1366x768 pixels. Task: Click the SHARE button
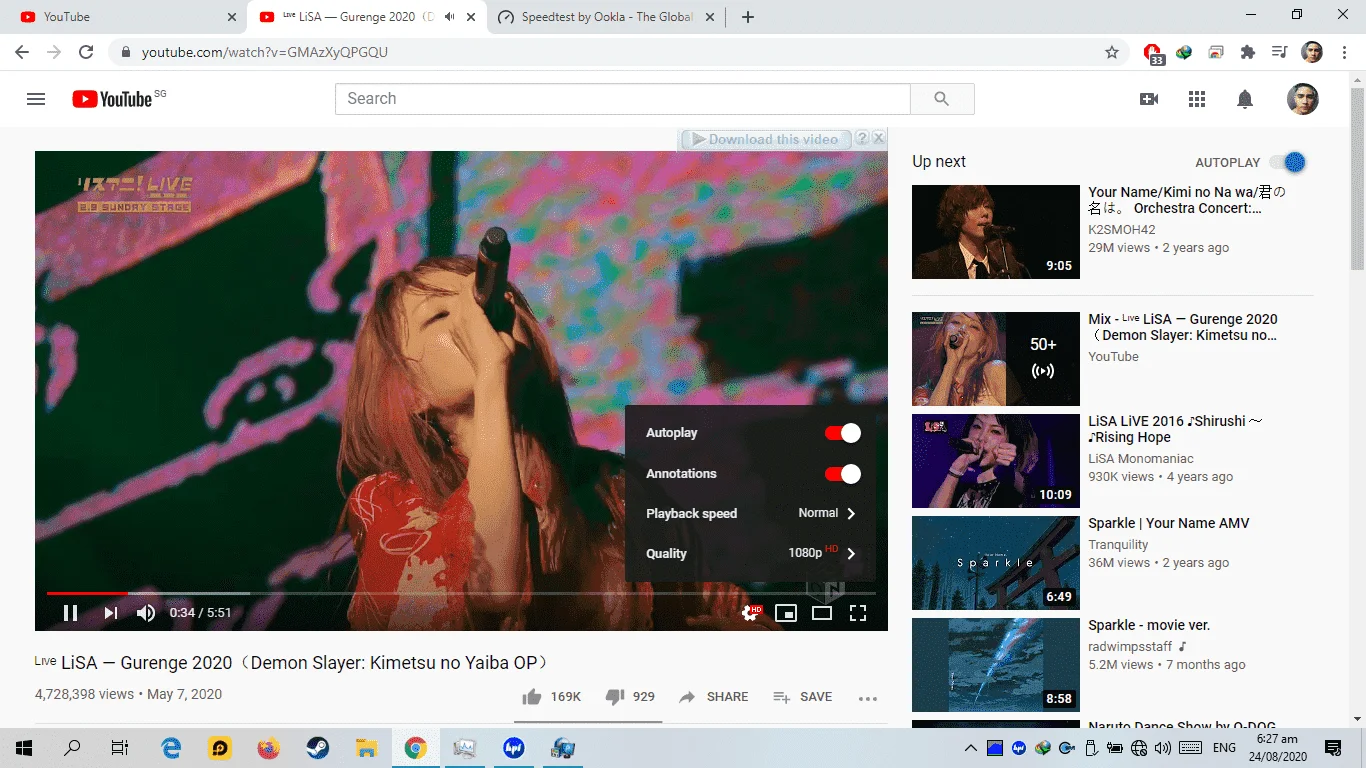pyautogui.click(x=713, y=697)
